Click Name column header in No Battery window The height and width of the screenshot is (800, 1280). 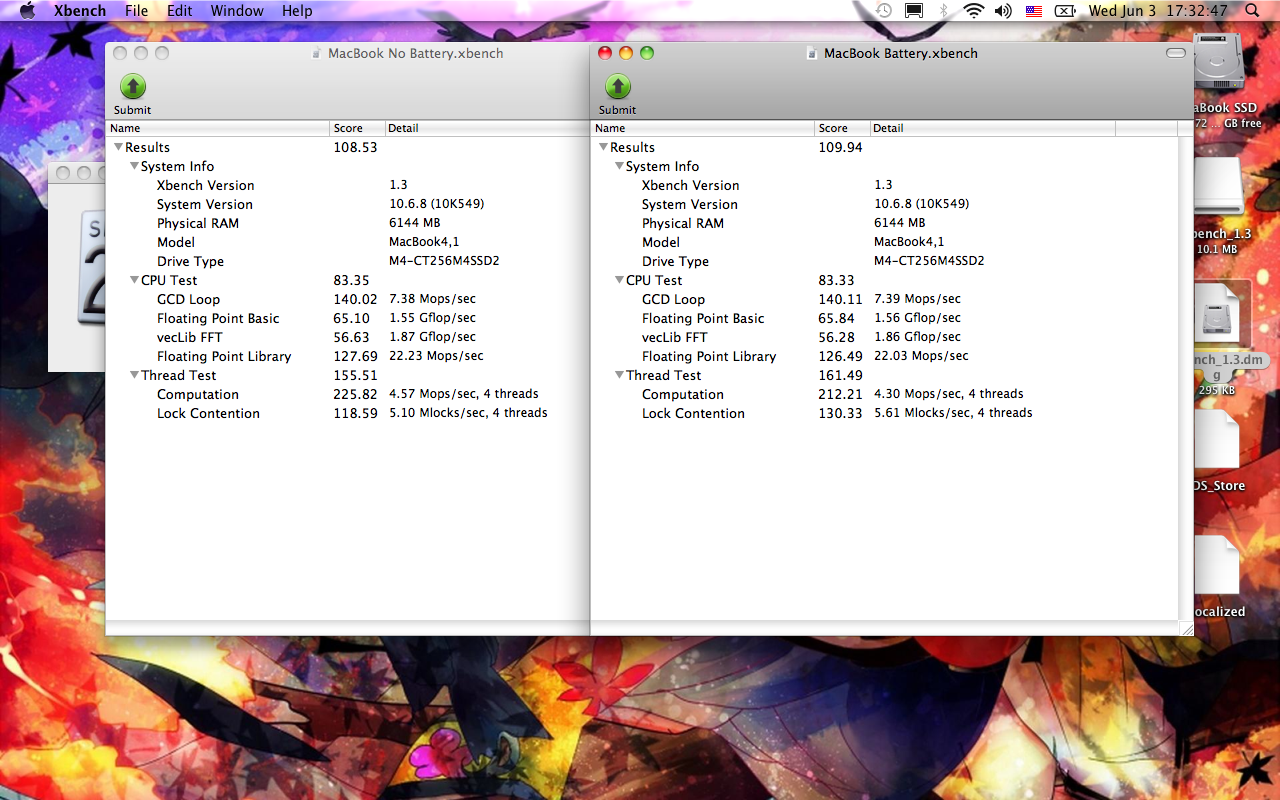218,128
